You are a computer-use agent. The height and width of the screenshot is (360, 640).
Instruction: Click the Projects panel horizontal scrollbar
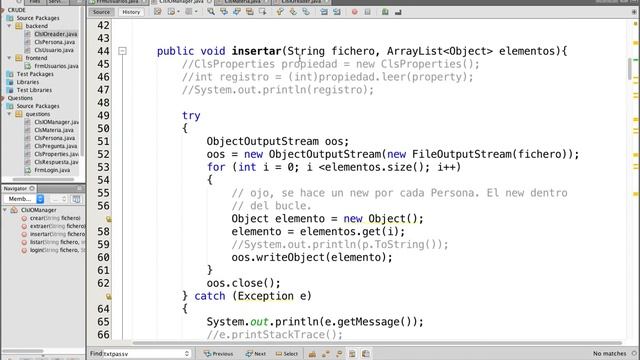pos(43,179)
